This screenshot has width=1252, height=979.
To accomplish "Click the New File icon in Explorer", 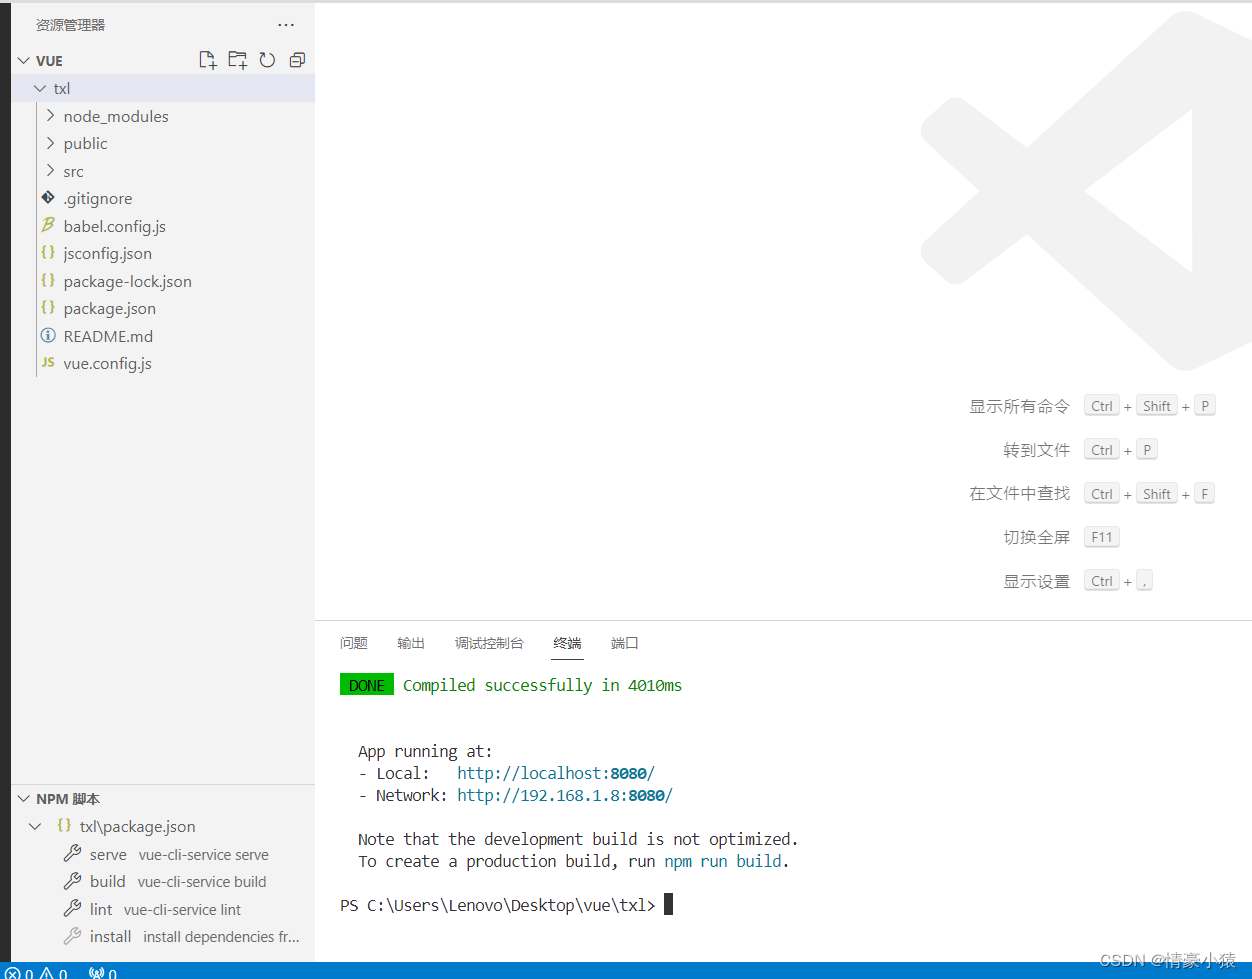I will point(208,60).
